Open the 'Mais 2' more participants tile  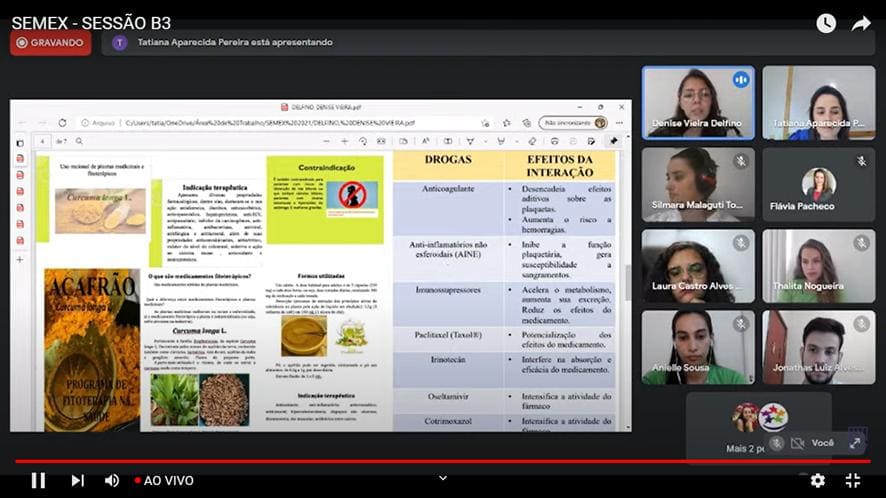click(x=759, y=427)
